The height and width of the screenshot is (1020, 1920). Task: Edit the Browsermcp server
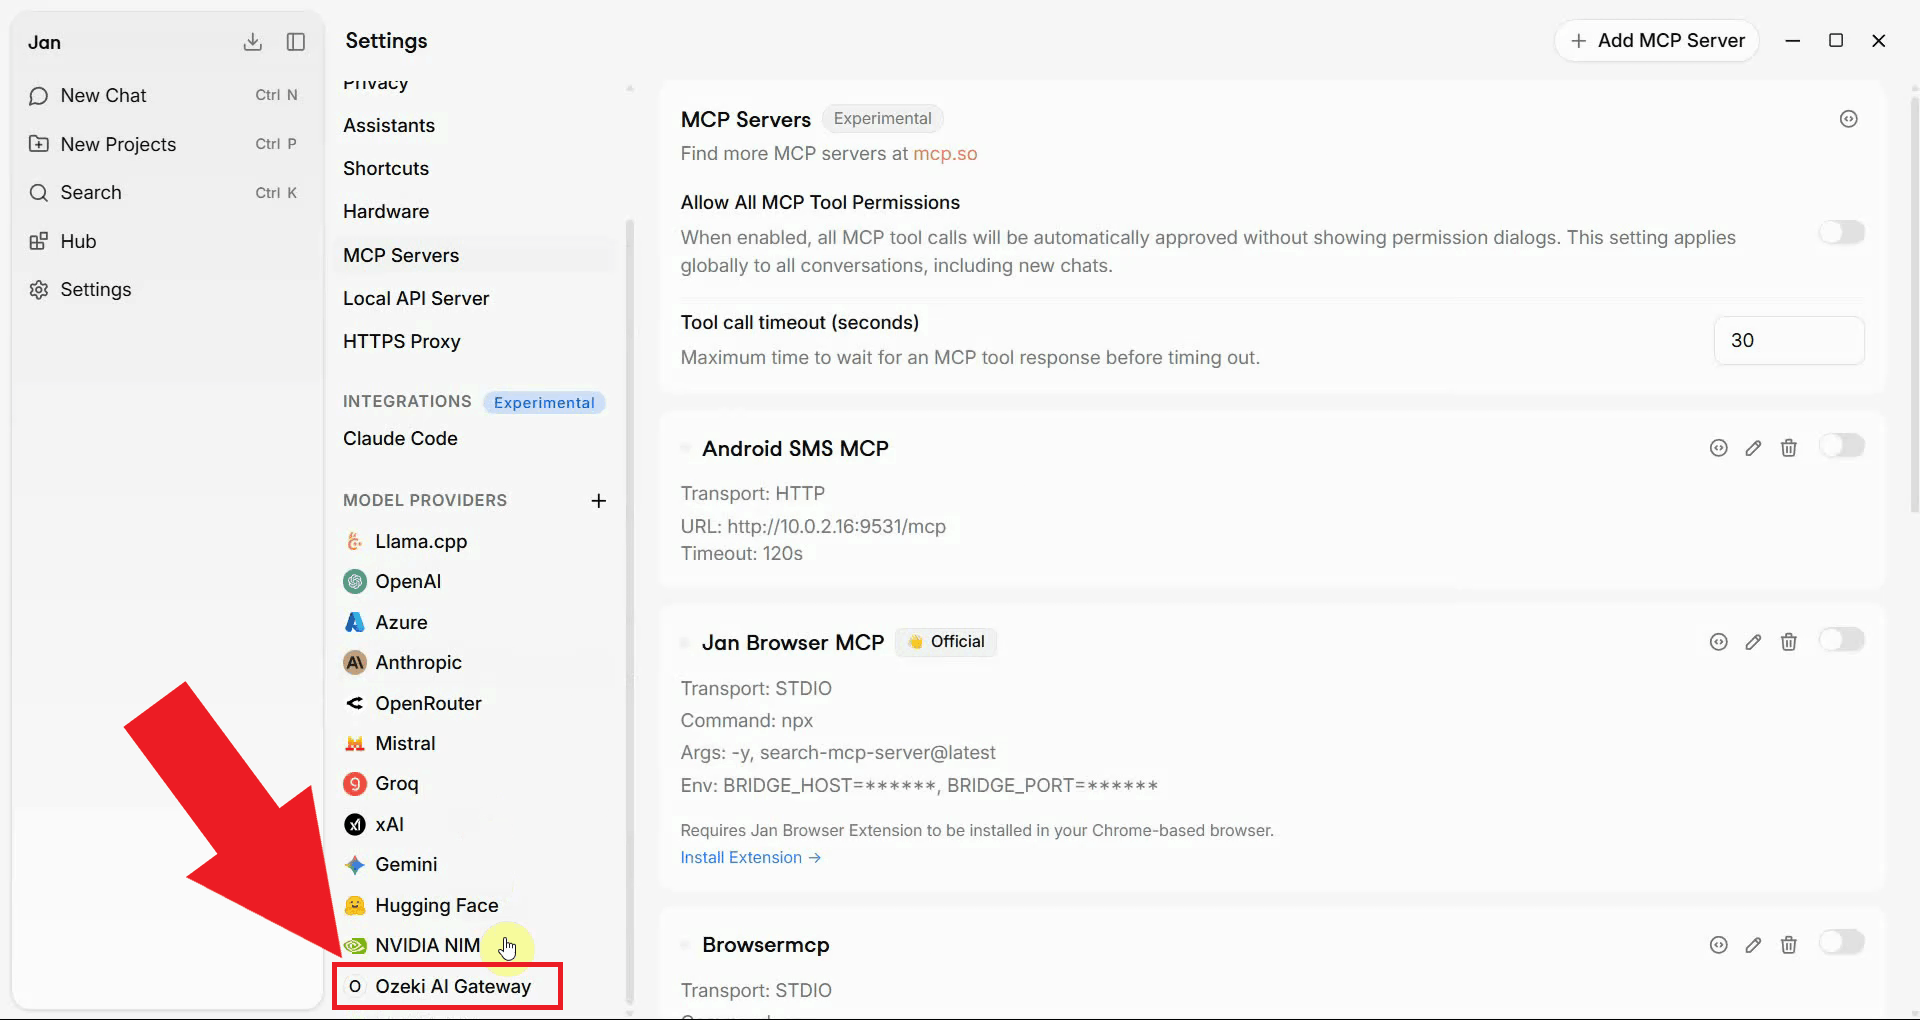click(x=1754, y=945)
